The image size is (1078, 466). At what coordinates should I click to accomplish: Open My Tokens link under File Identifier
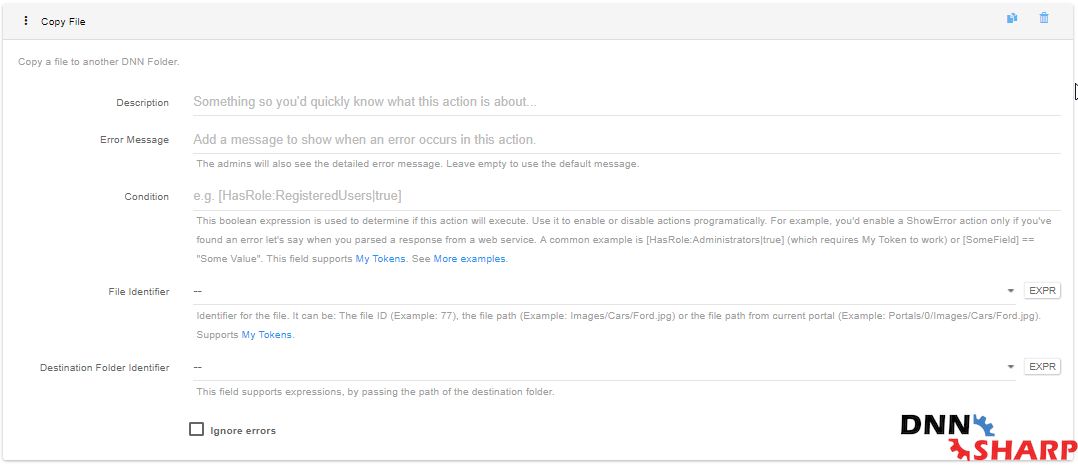(x=267, y=335)
